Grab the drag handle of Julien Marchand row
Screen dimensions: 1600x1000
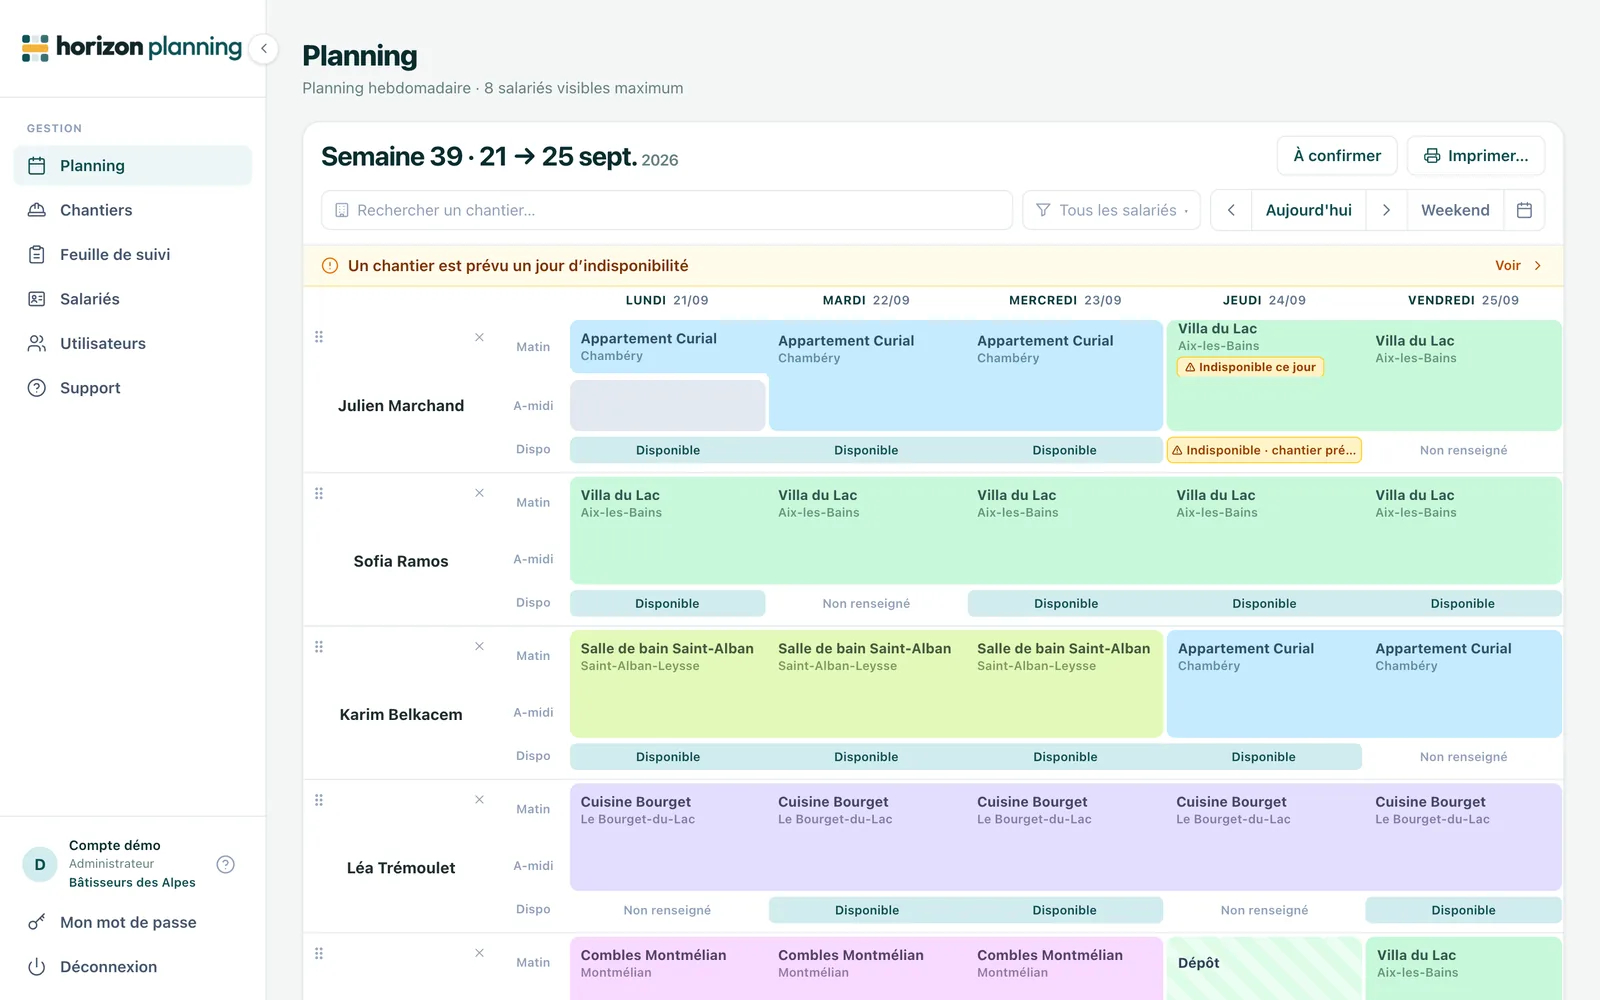click(x=319, y=337)
